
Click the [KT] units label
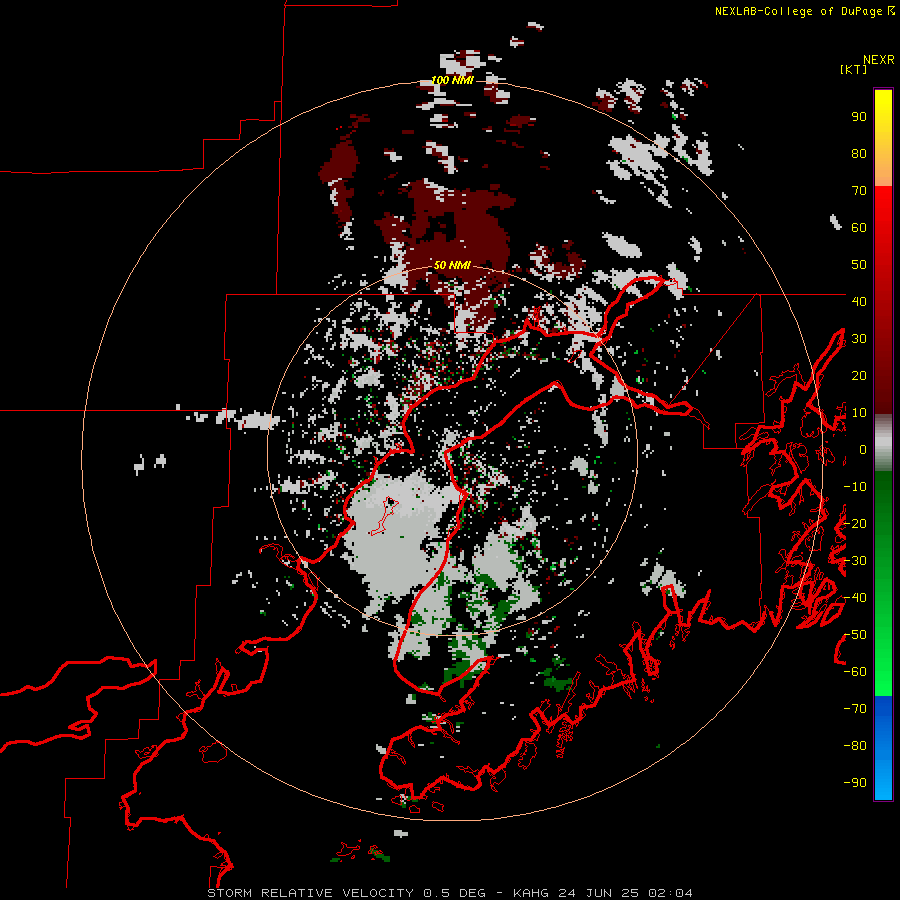[853, 69]
